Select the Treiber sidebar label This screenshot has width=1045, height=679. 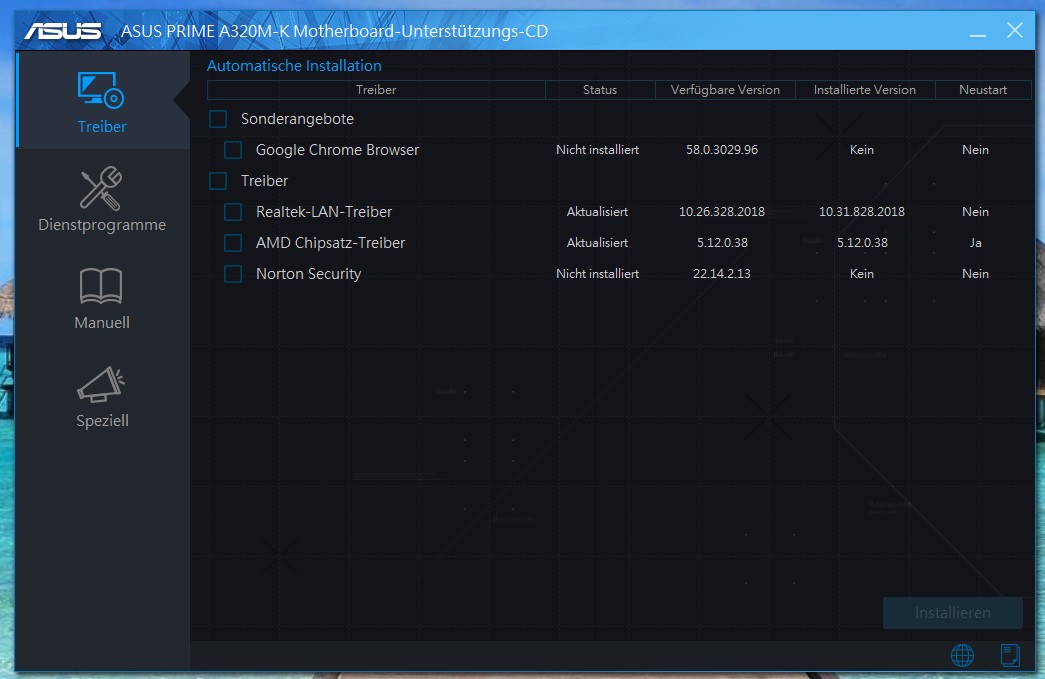click(102, 127)
